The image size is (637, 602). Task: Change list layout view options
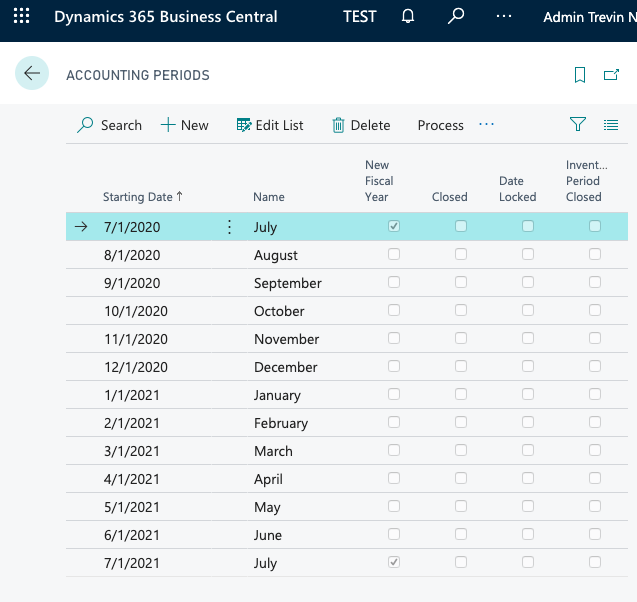coord(611,125)
